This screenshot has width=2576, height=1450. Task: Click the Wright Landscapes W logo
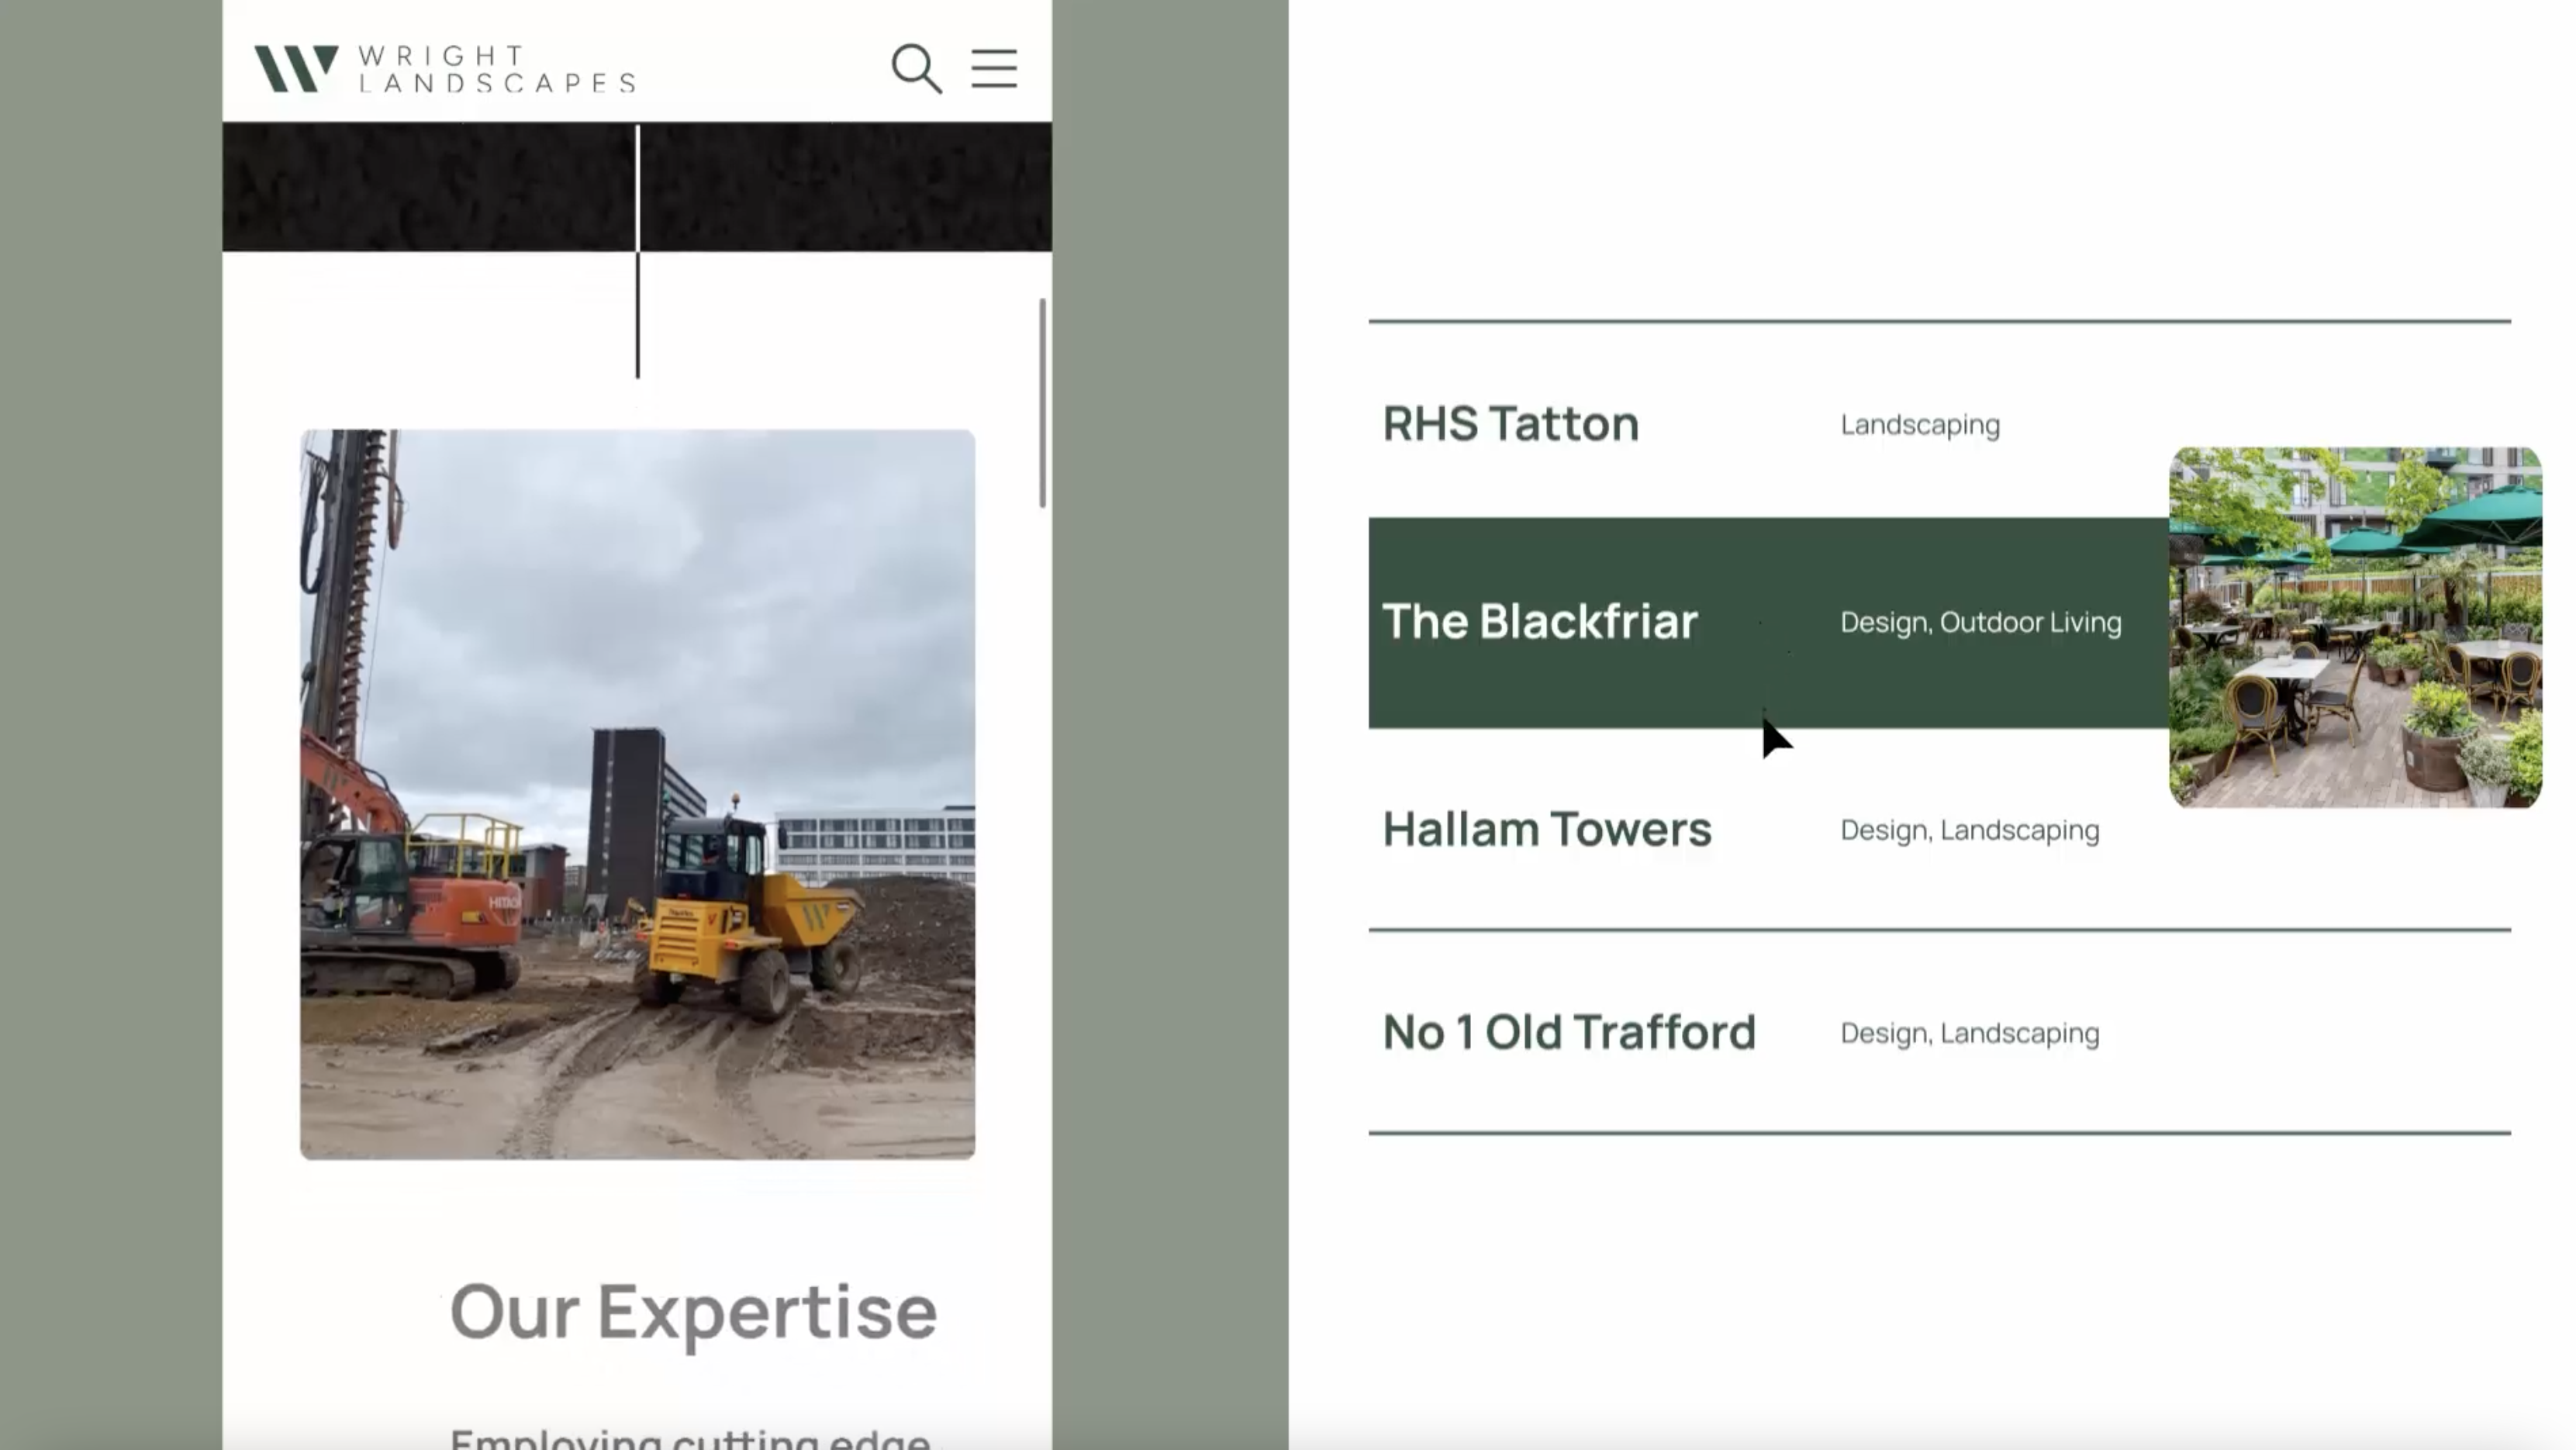click(296, 69)
